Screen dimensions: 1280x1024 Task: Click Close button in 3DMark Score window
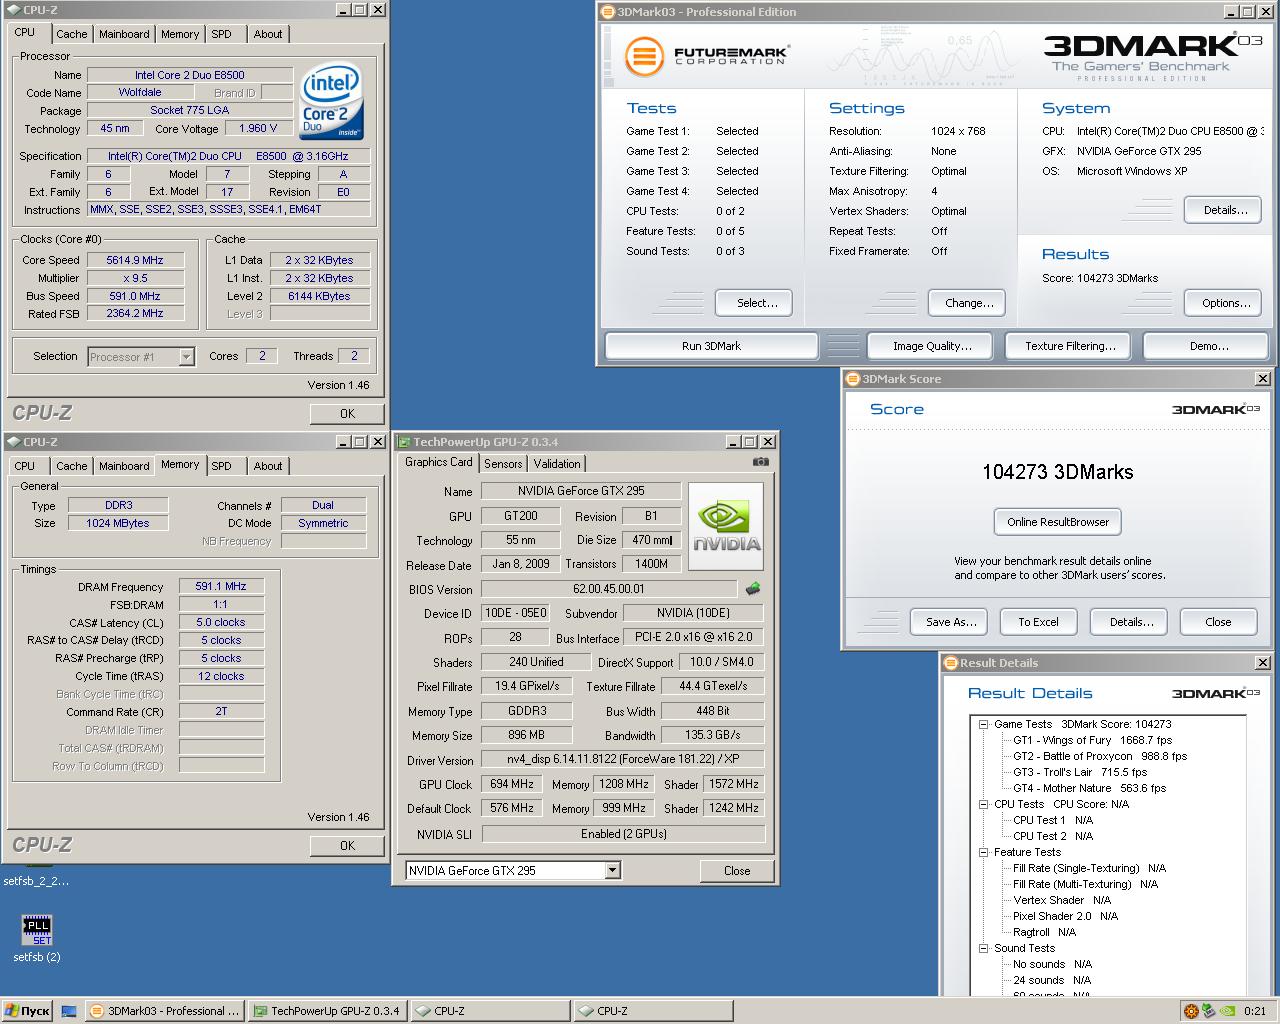pos(1217,622)
